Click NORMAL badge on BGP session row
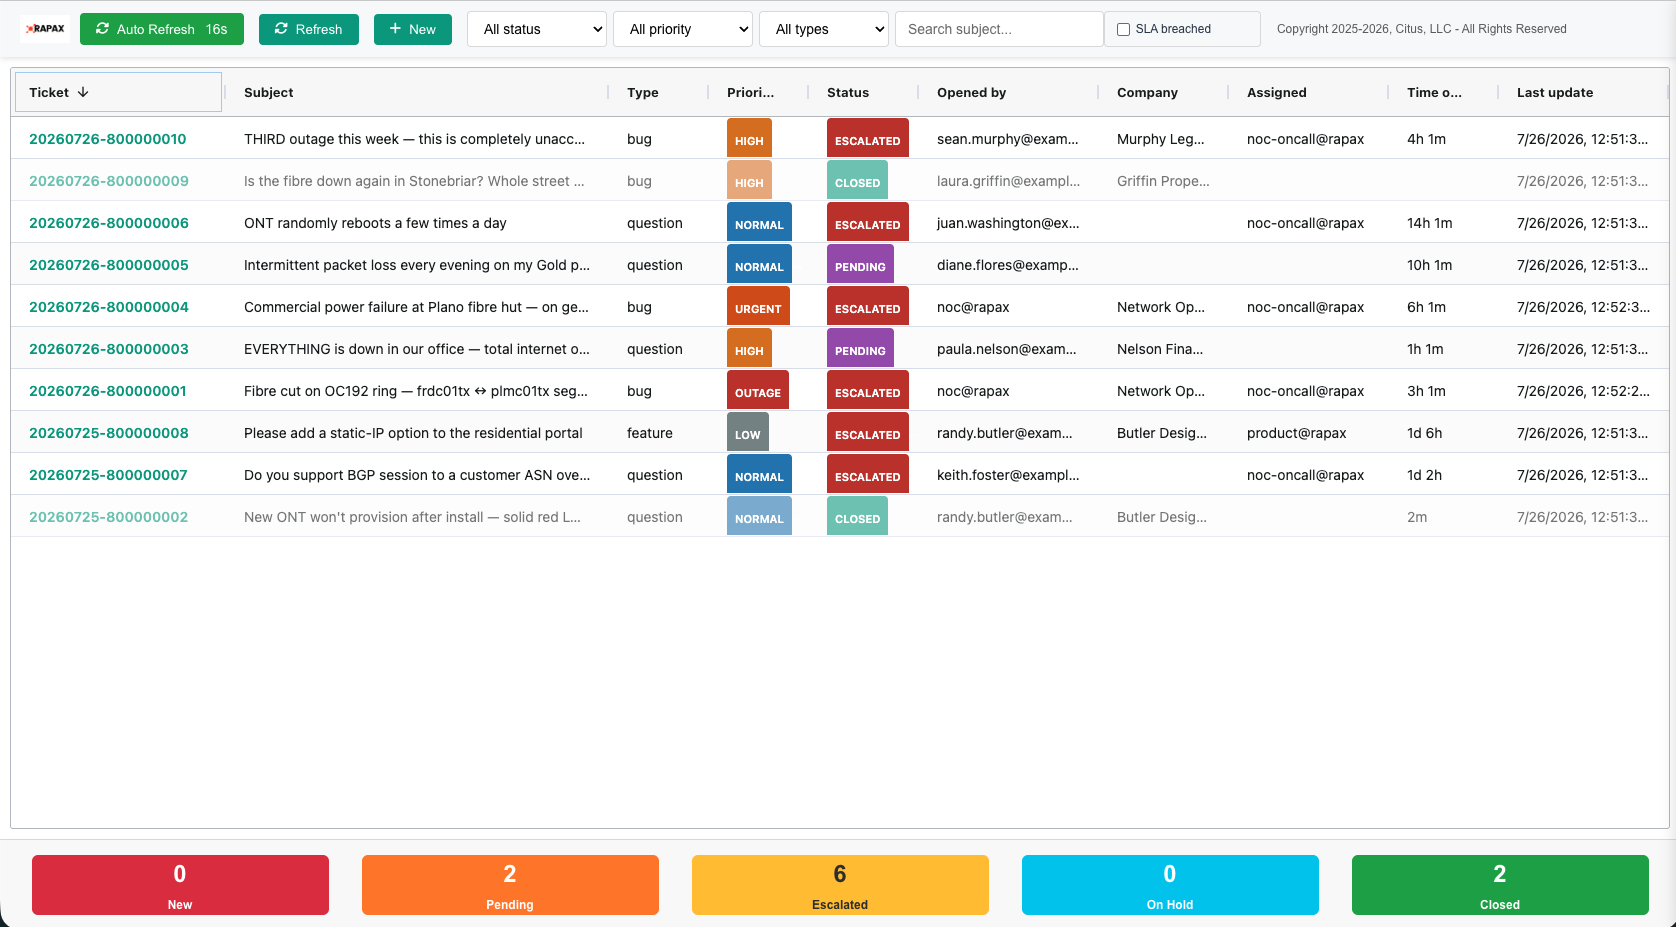 (759, 475)
